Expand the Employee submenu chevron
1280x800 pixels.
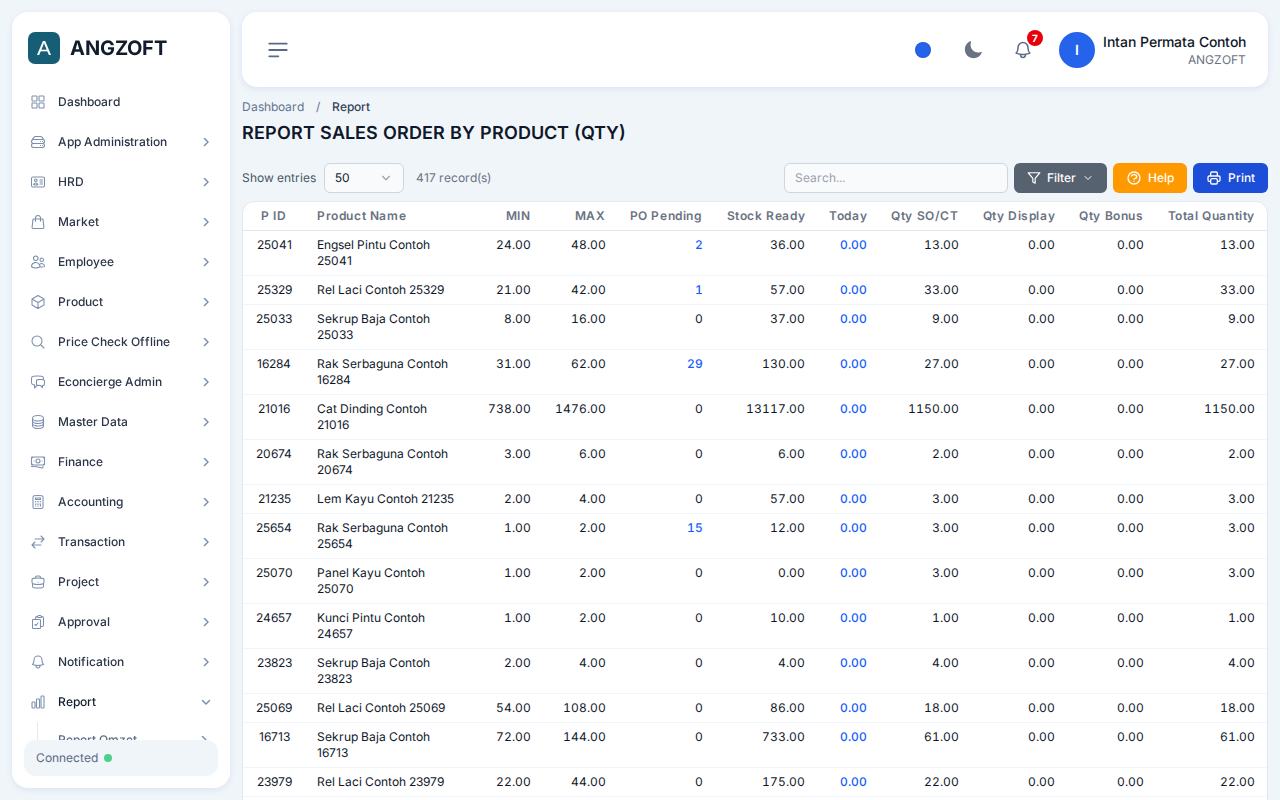(x=206, y=262)
